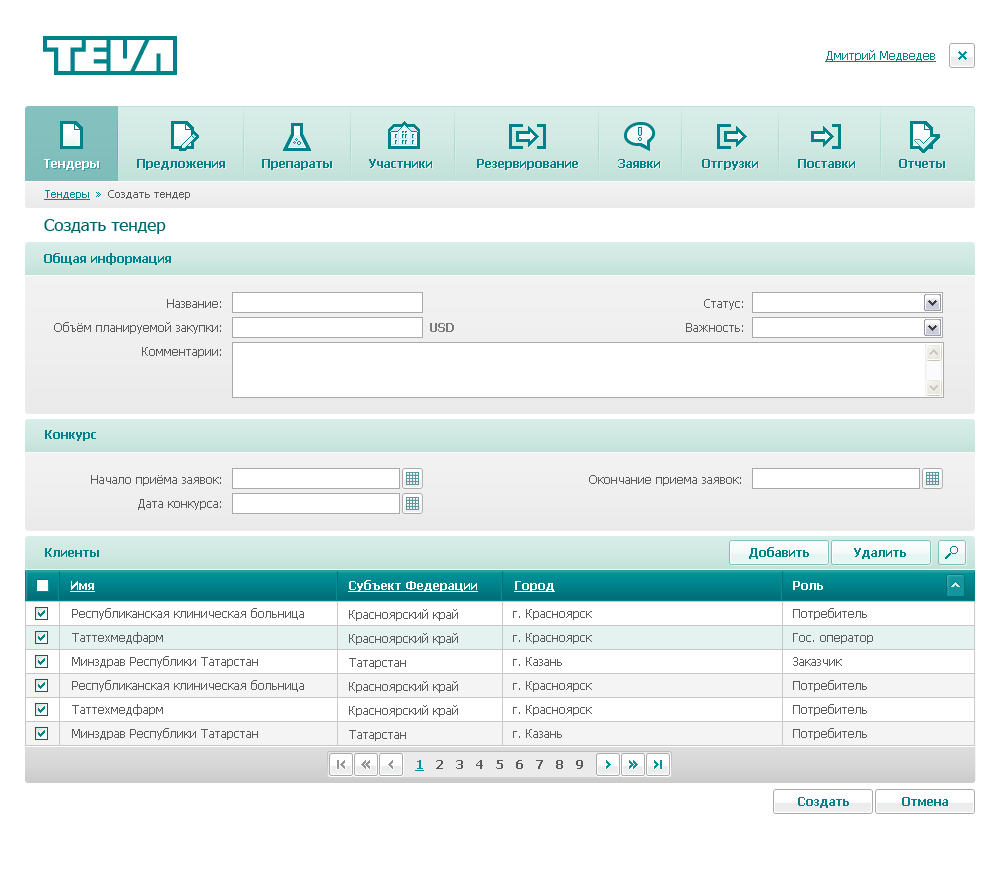Expand the Статус dropdown
The height and width of the screenshot is (870, 1000).
click(x=932, y=303)
